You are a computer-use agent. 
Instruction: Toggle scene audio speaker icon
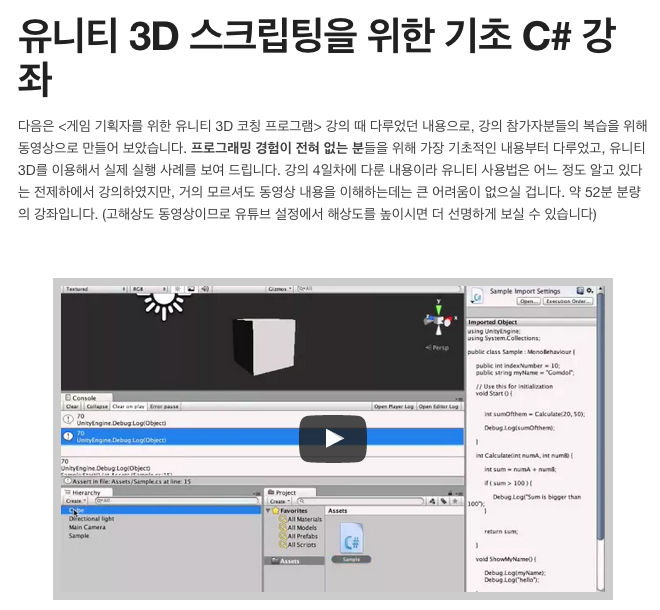pyautogui.click(x=205, y=289)
